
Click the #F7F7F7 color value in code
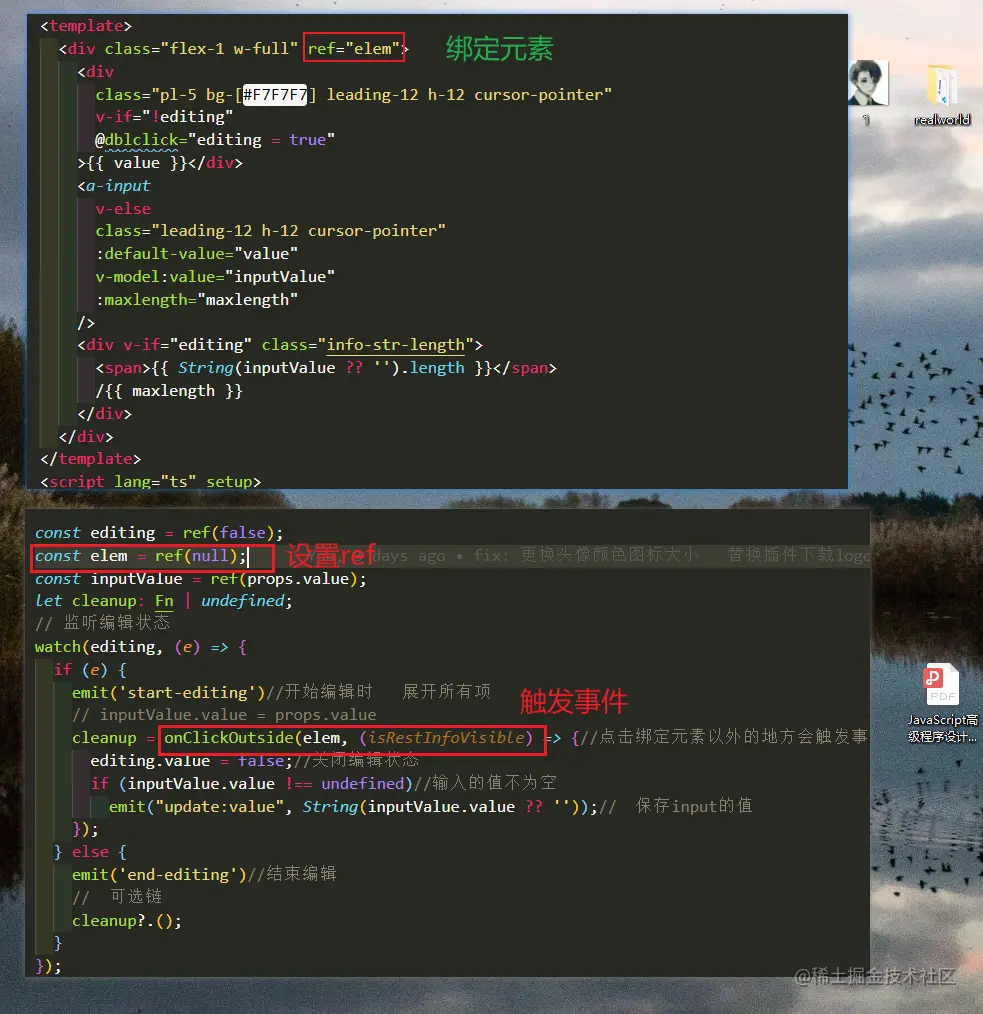[275, 94]
